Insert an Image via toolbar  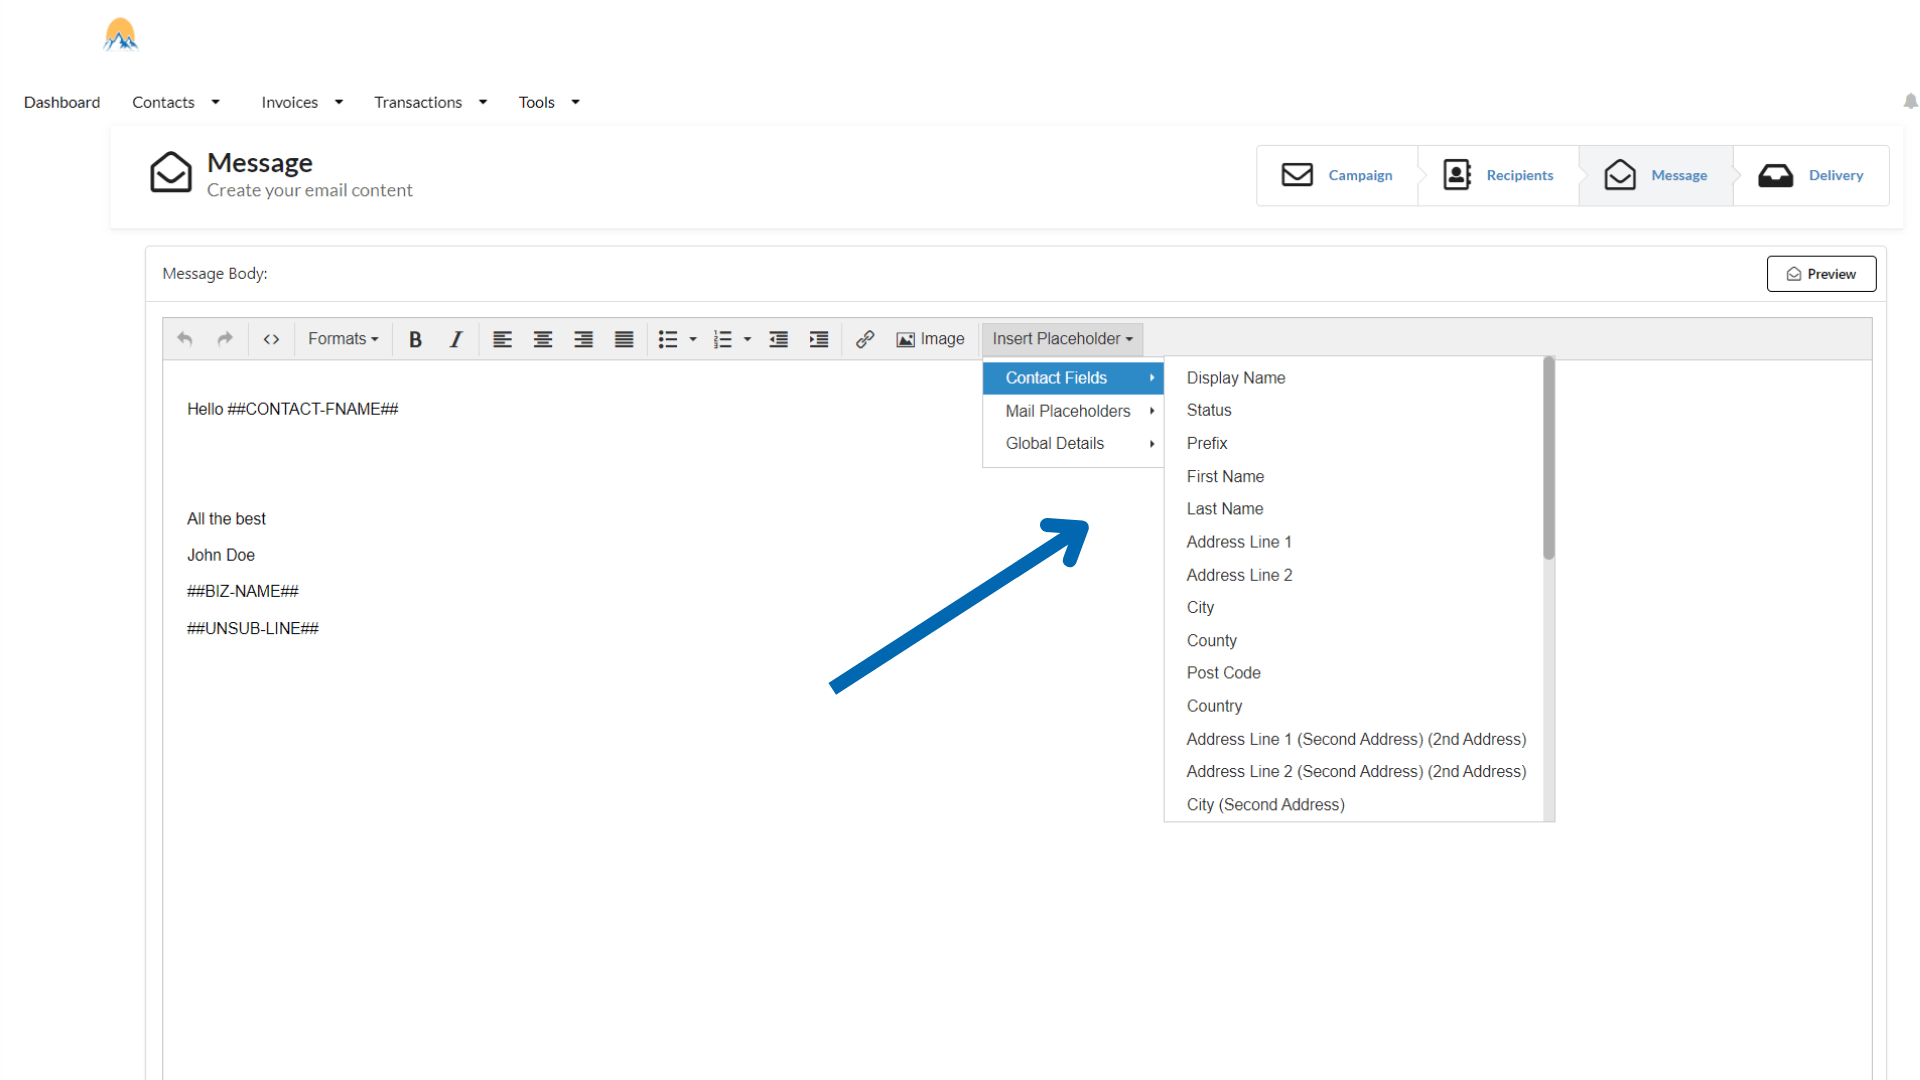click(x=930, y=339)
